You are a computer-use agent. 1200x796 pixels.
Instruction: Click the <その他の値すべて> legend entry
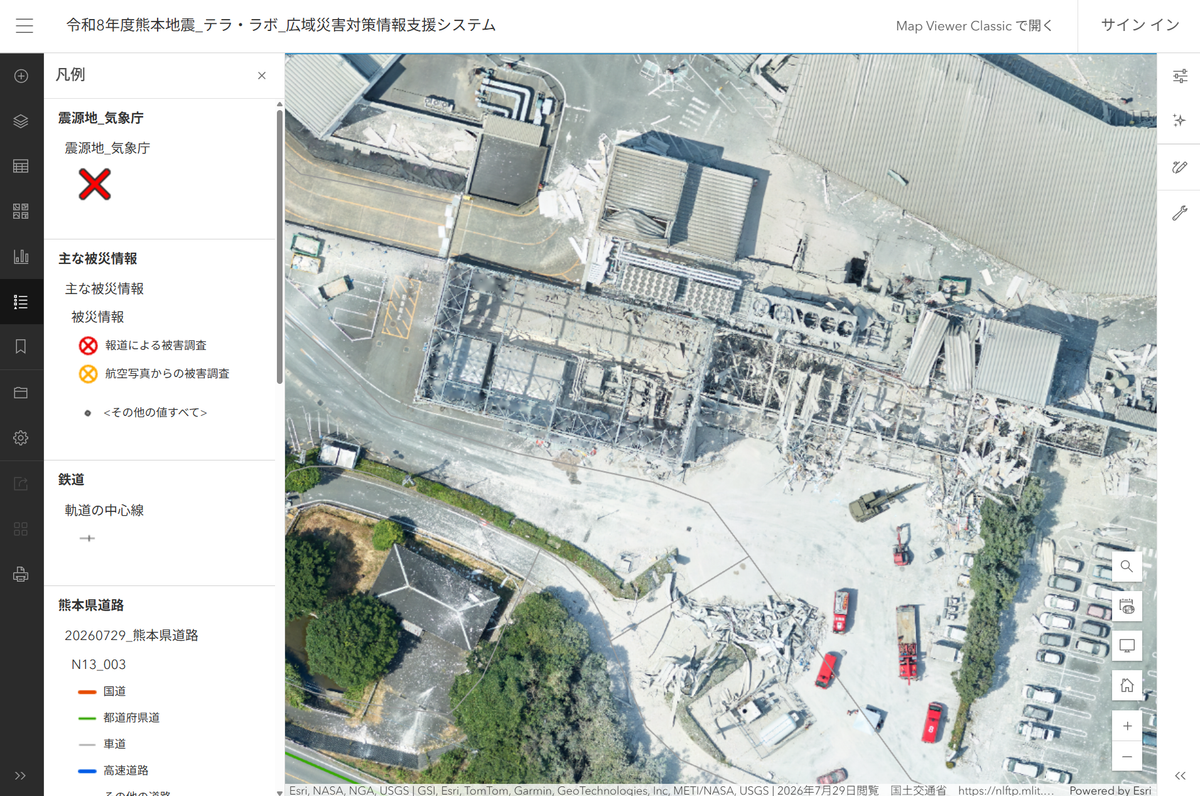pos(155,412)
